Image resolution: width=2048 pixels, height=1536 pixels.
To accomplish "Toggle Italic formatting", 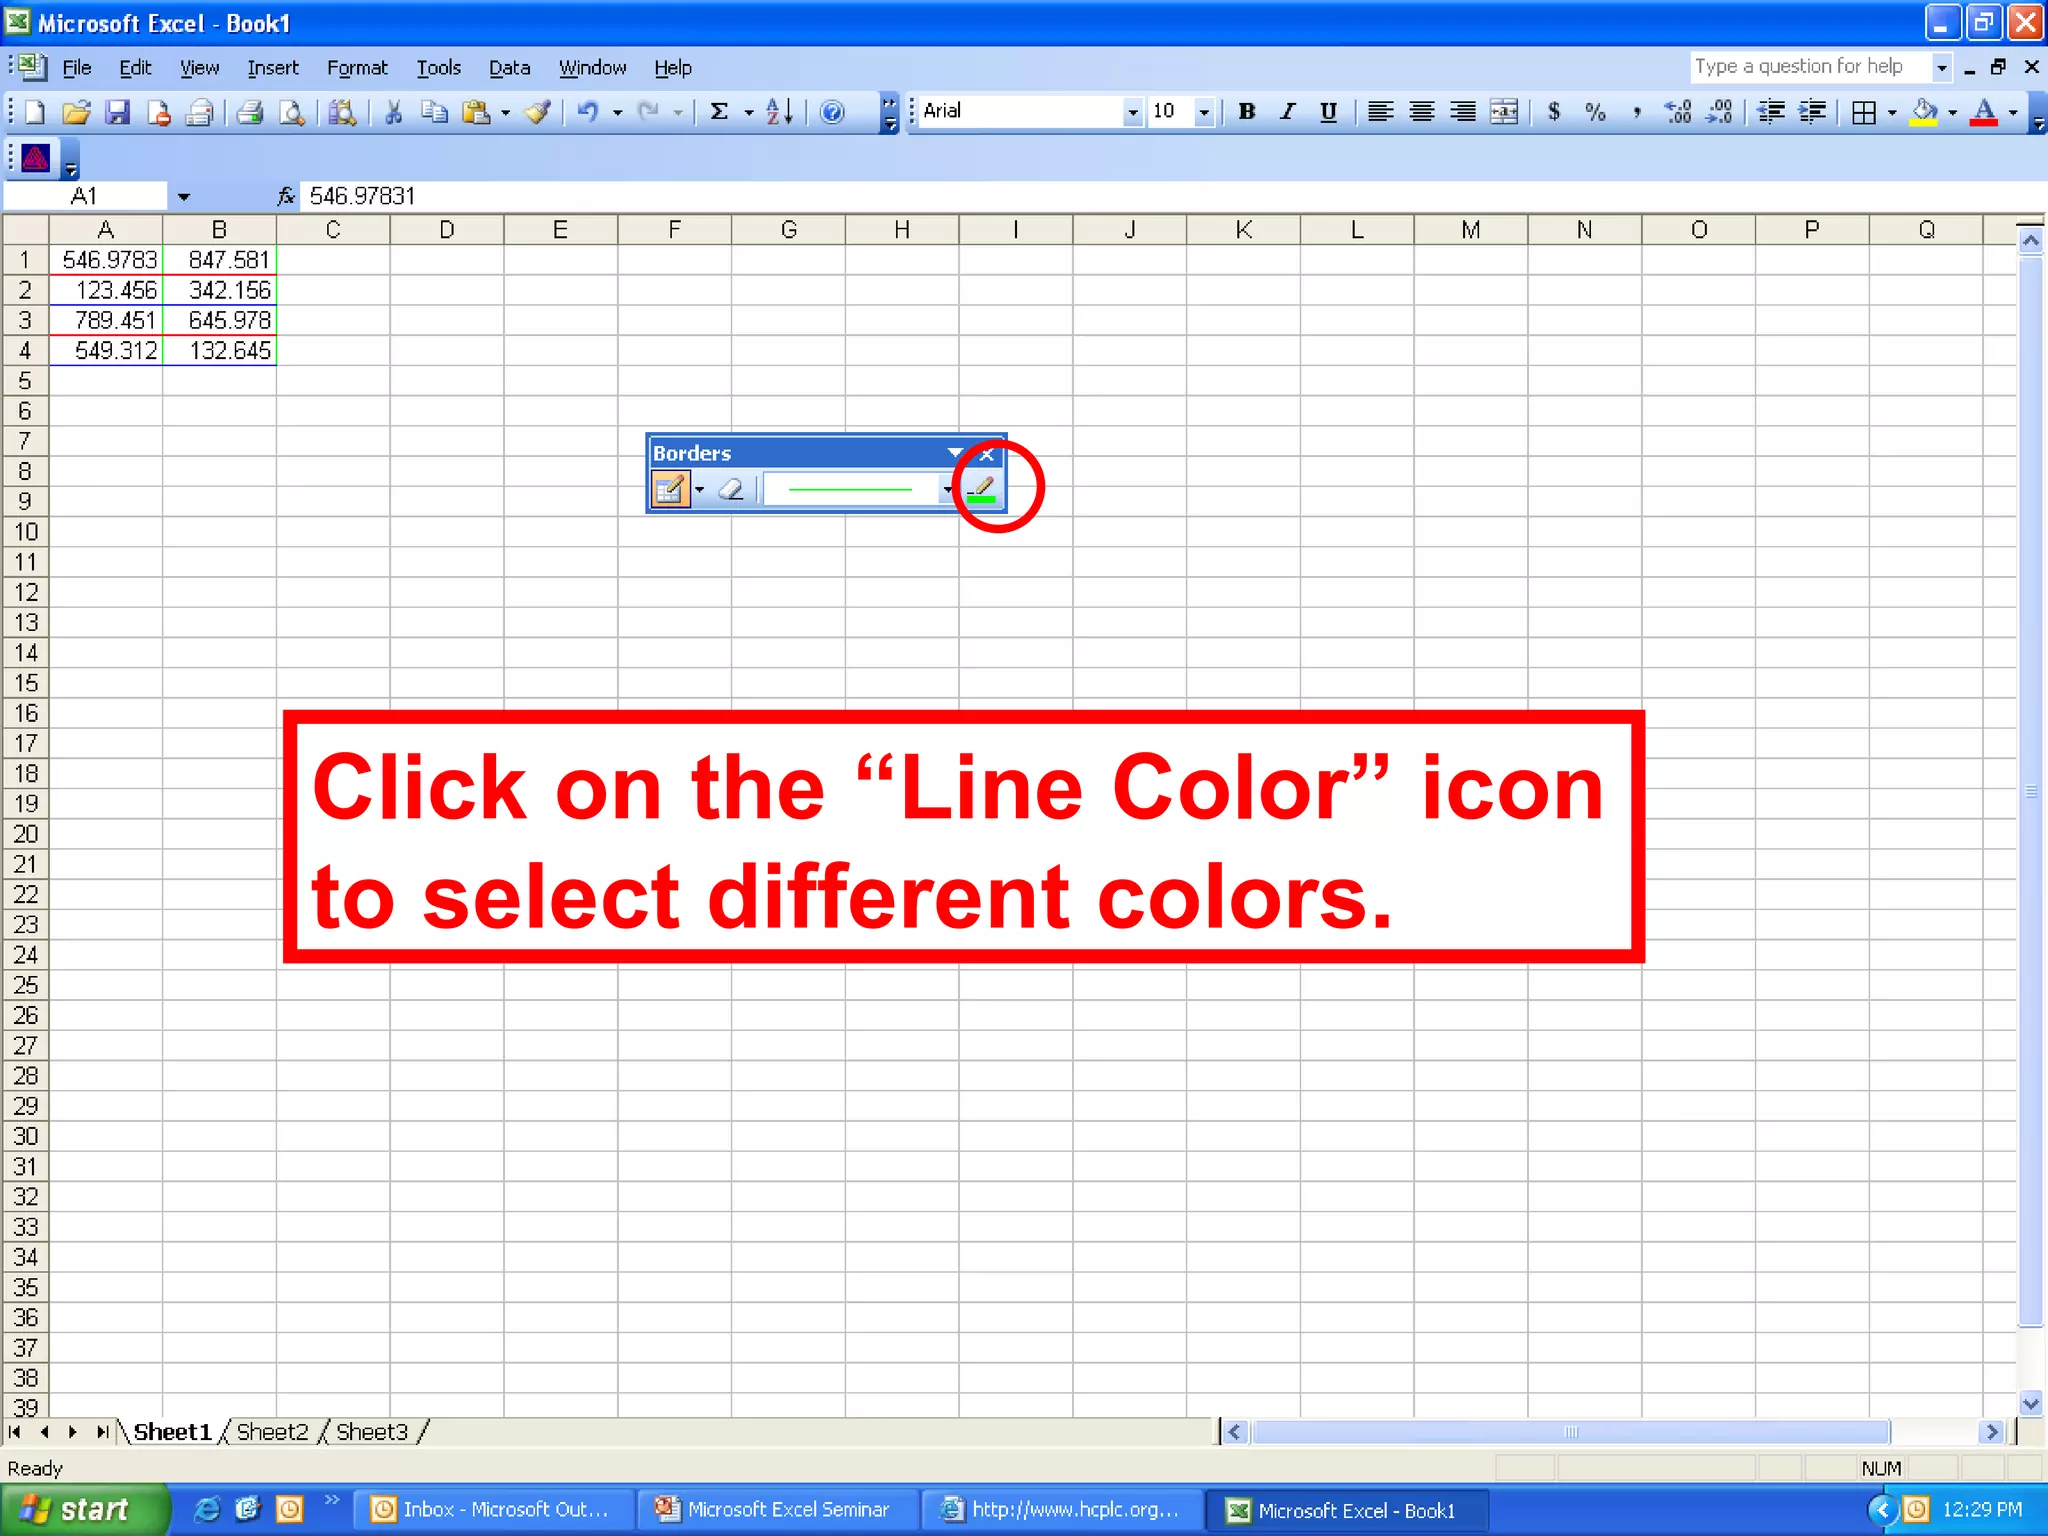I will 1288,112.
